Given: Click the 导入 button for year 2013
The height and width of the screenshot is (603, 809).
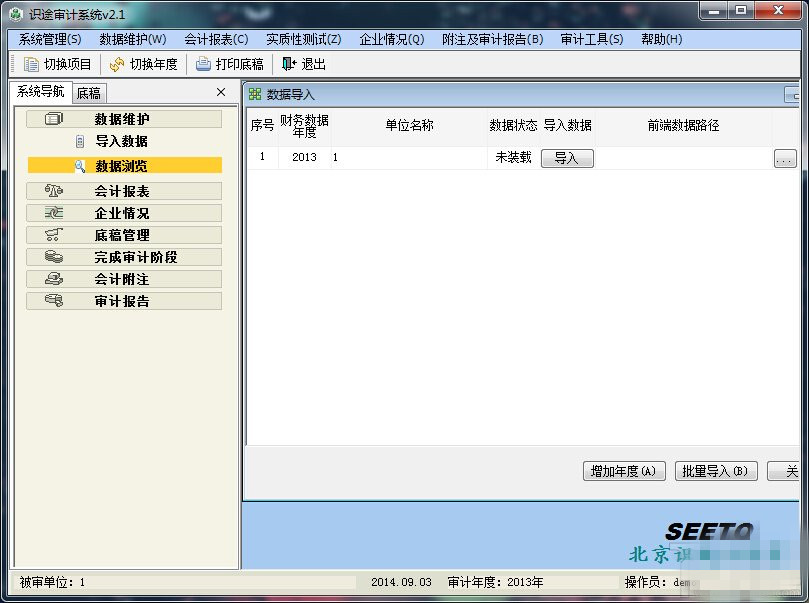Looking at the screenshot, I should [x=566, y=157].
